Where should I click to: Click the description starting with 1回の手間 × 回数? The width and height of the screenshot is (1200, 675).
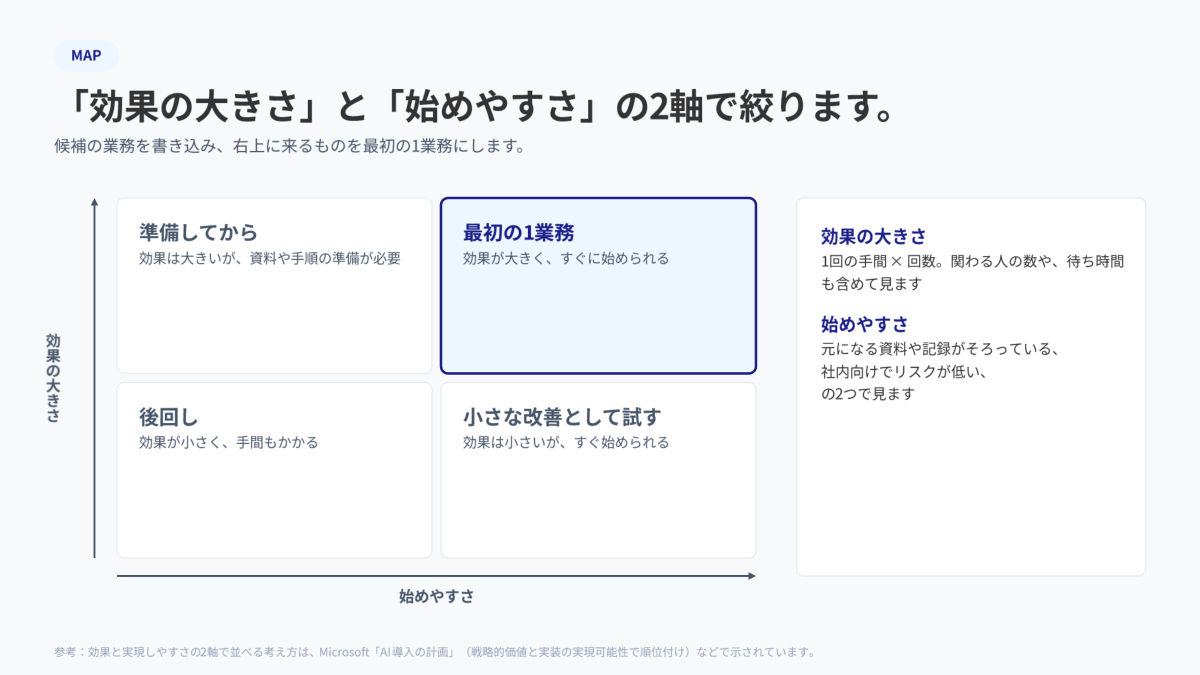point(972,272)
